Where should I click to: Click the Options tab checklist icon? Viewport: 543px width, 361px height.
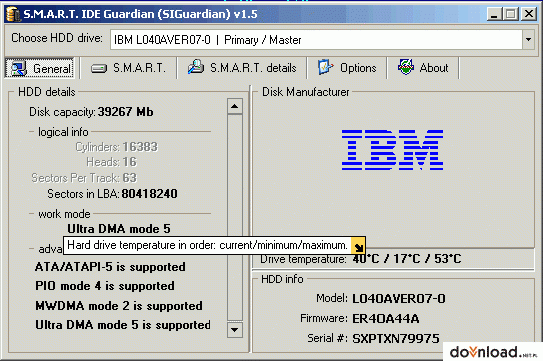tap(325, 67)
